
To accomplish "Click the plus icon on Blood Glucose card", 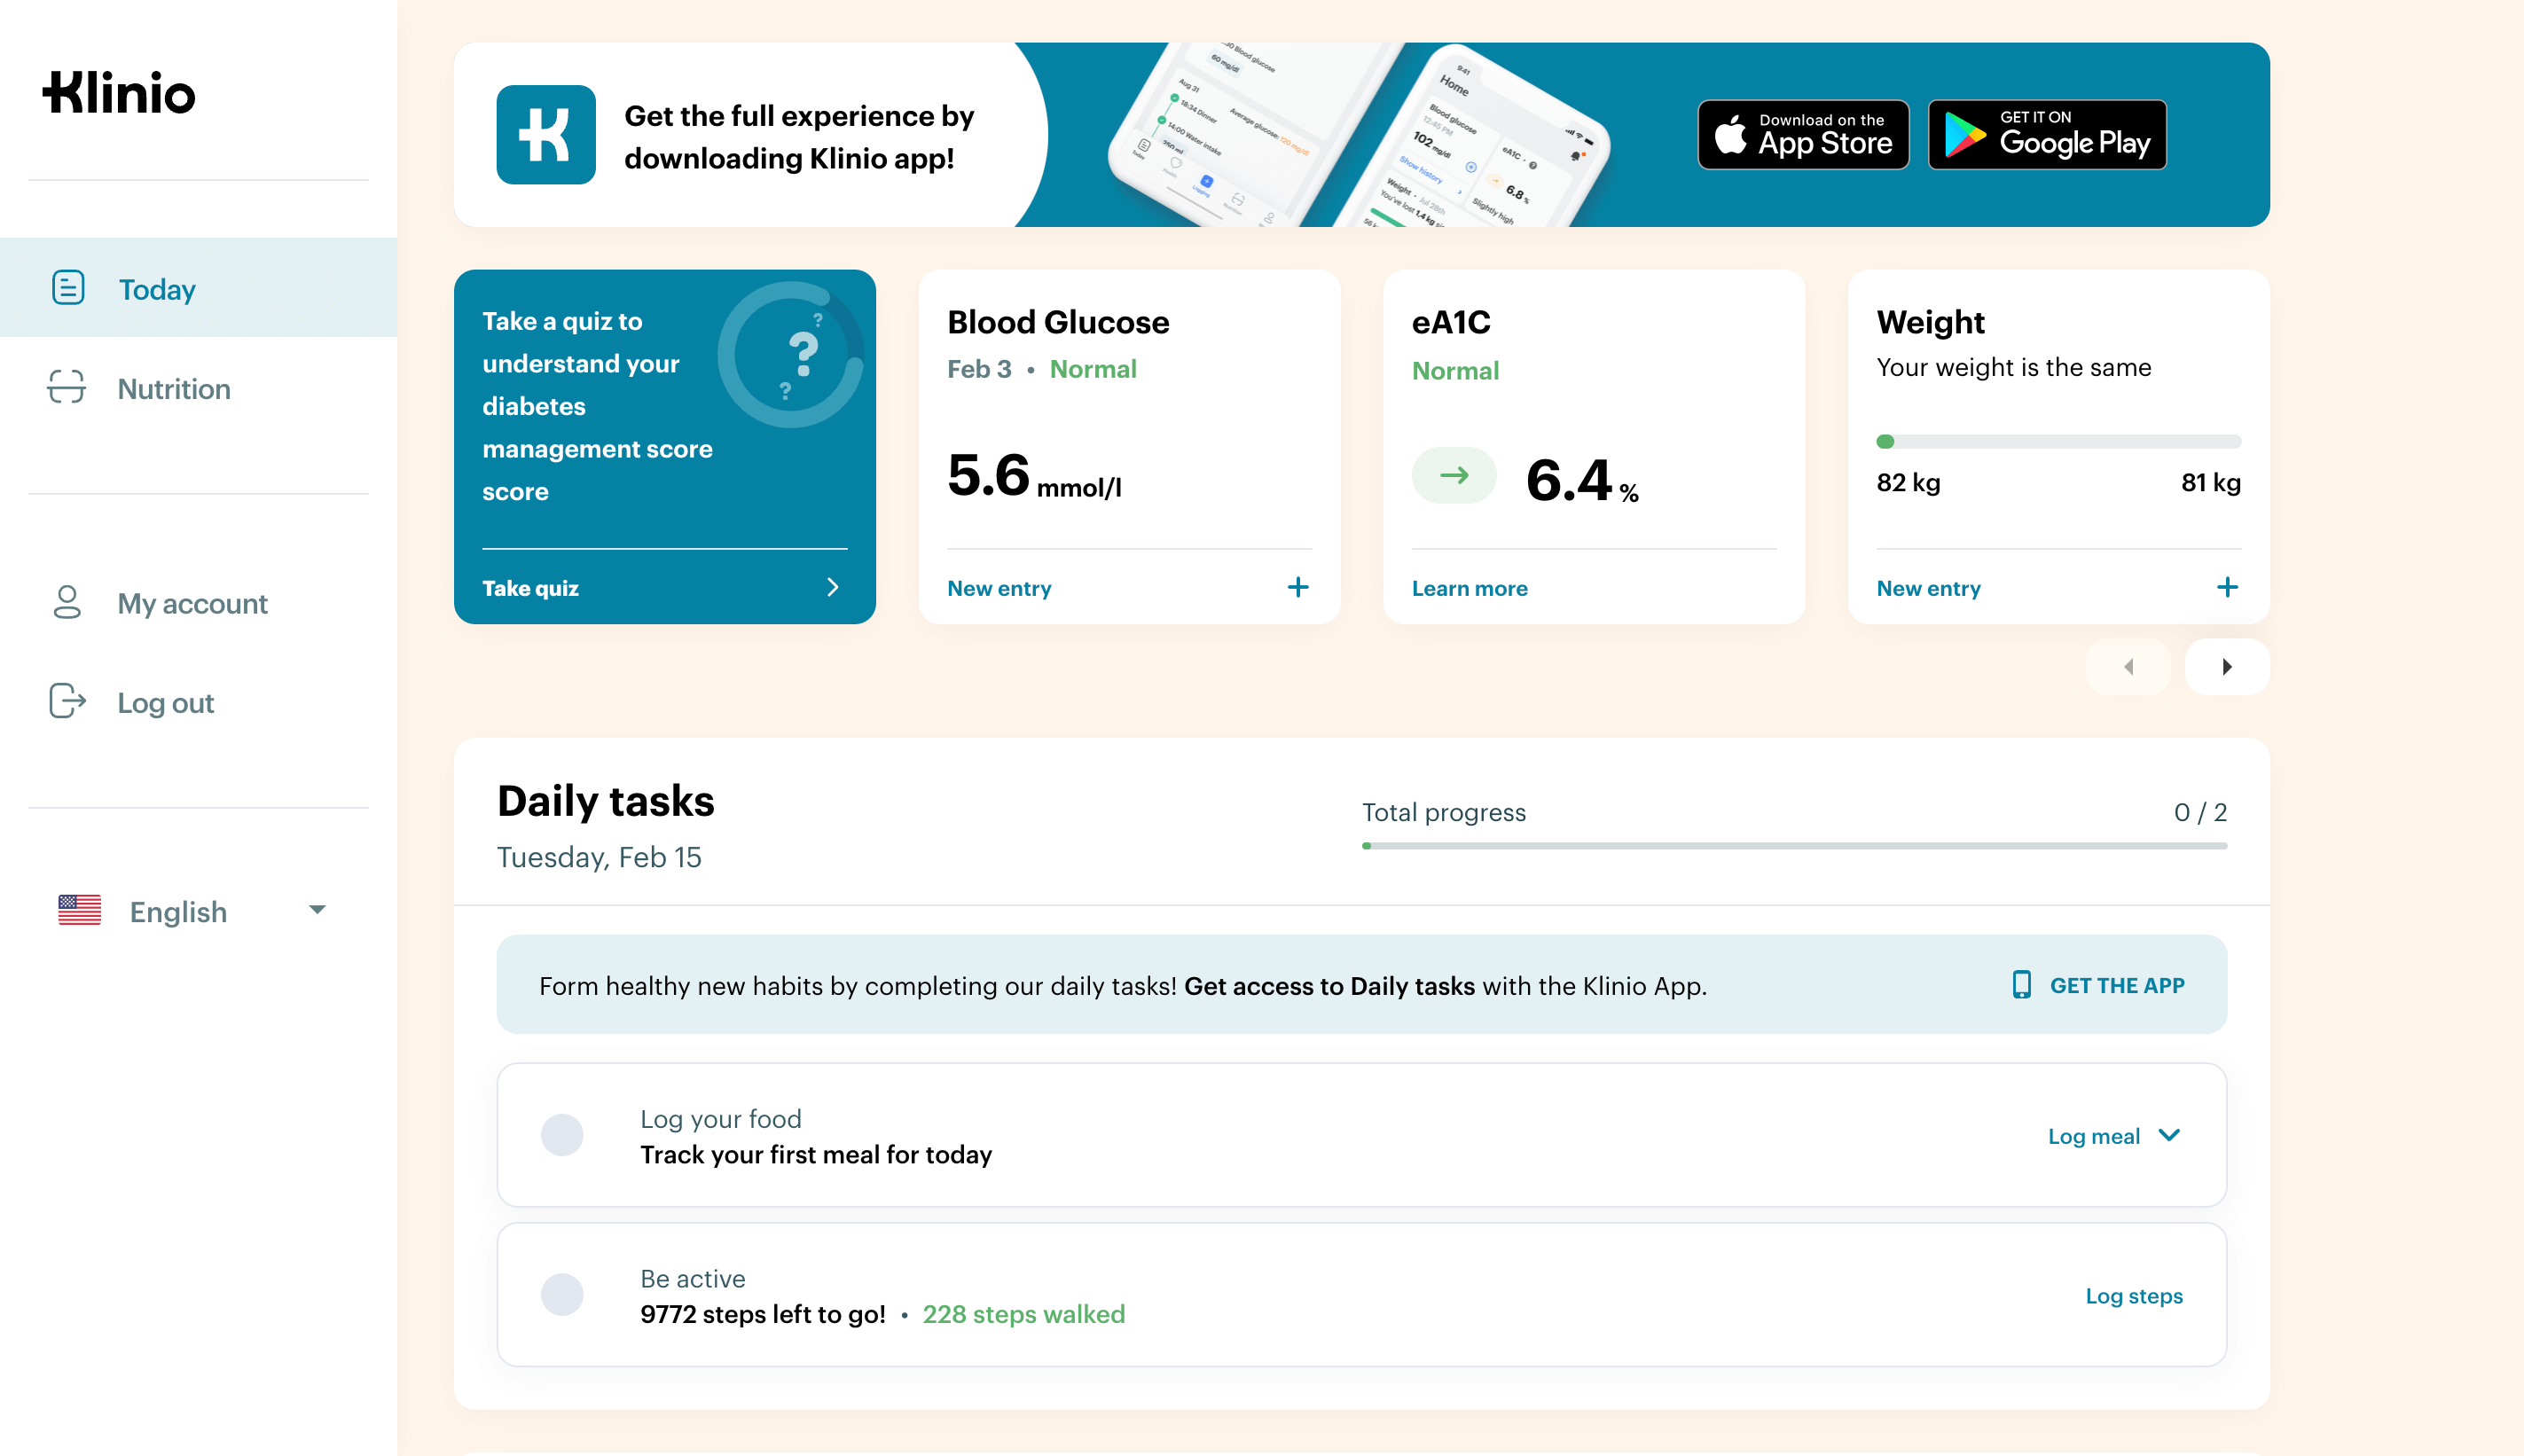I will (1298, 587).
